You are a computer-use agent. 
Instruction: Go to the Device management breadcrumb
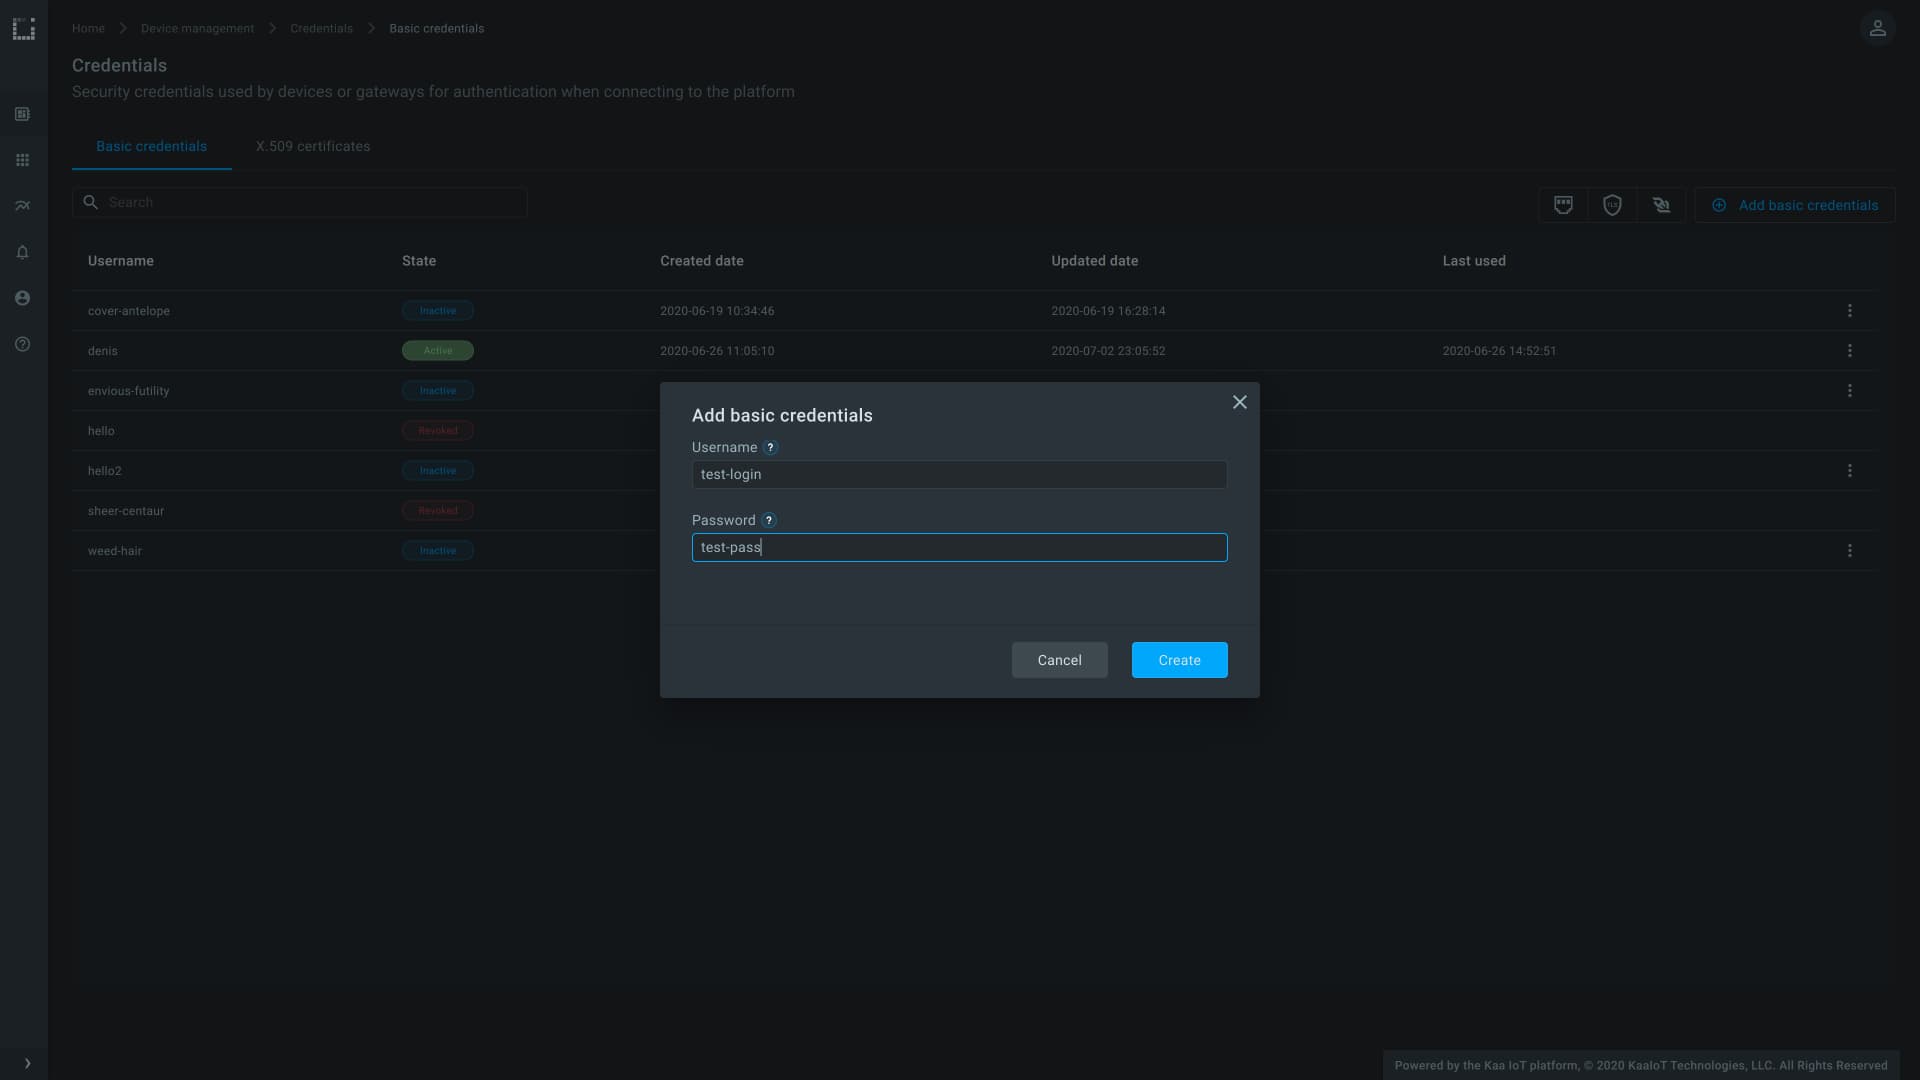click(x=197, y=28)
